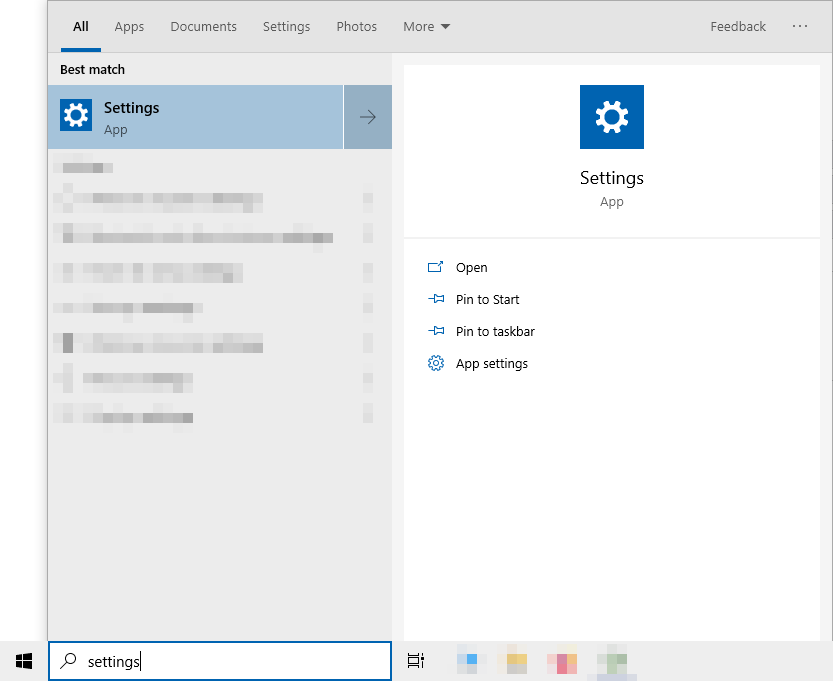The width and height of the screenshot is (833, 681).
Task: Click the small gear icon in Best match
Action: pos(76,116)
